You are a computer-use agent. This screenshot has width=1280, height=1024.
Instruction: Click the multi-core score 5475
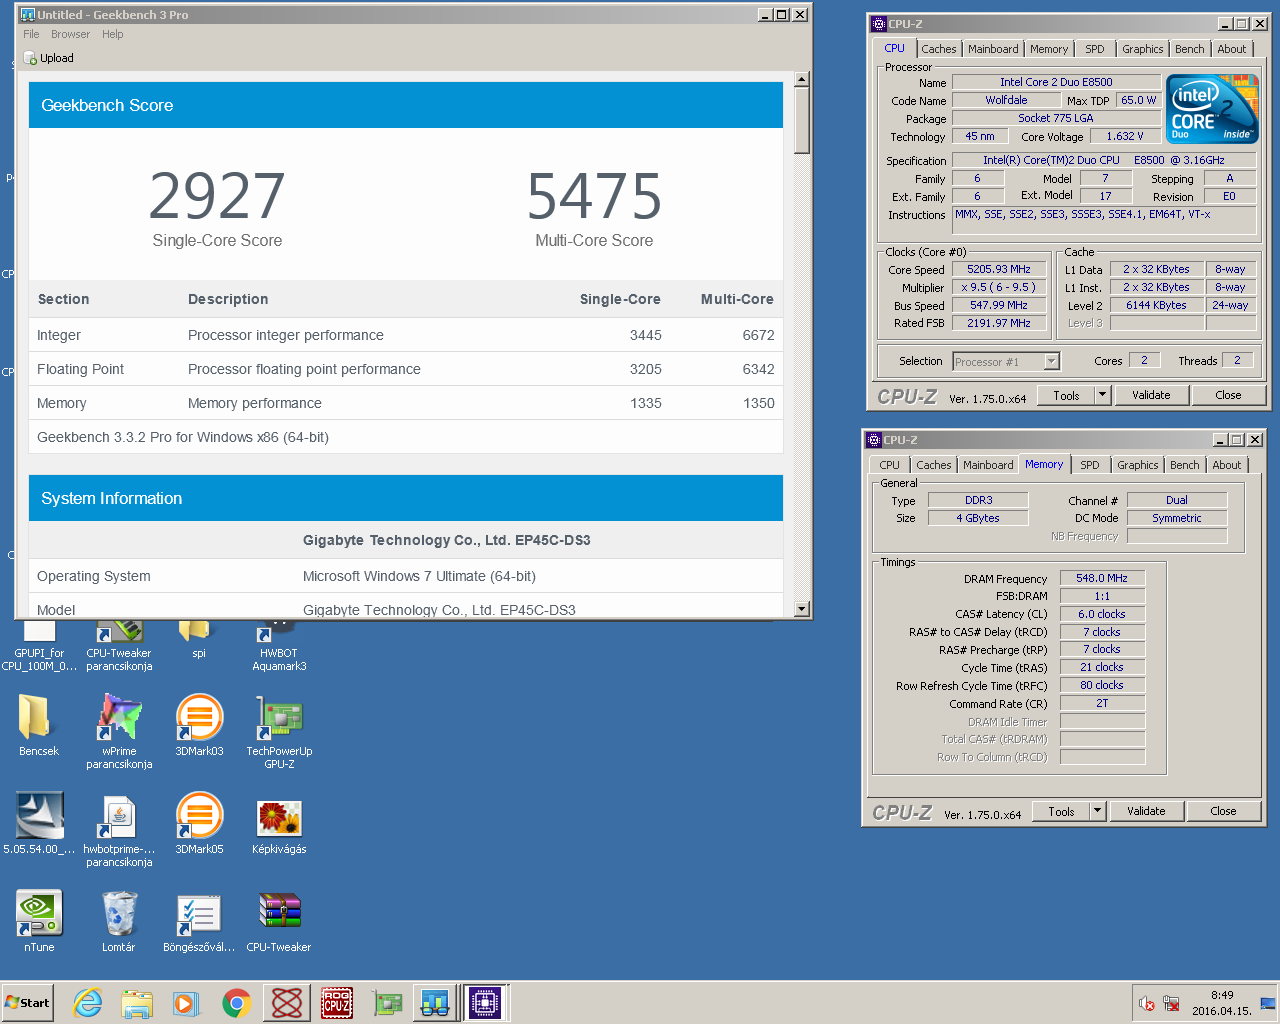tap(594, 196)
